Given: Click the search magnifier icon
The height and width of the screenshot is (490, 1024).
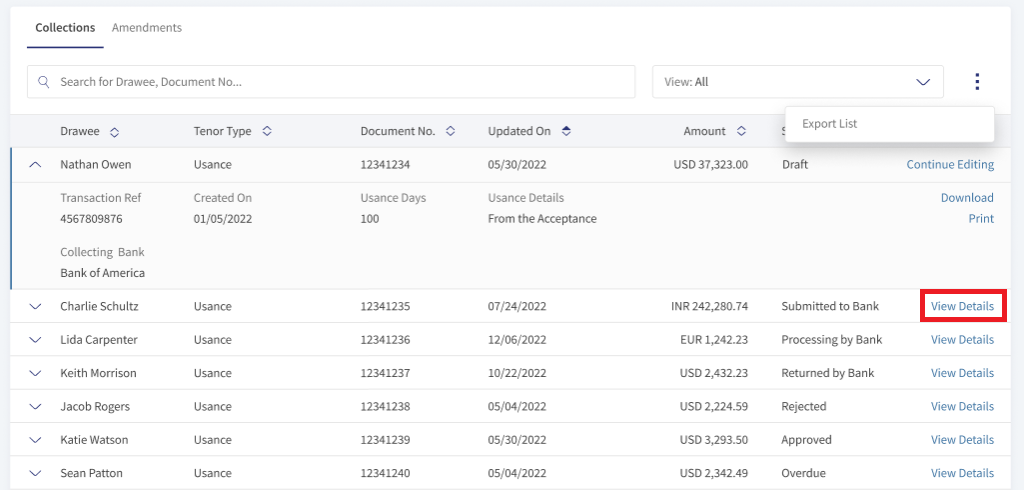Looking at the screenshot, I should 44,82.
